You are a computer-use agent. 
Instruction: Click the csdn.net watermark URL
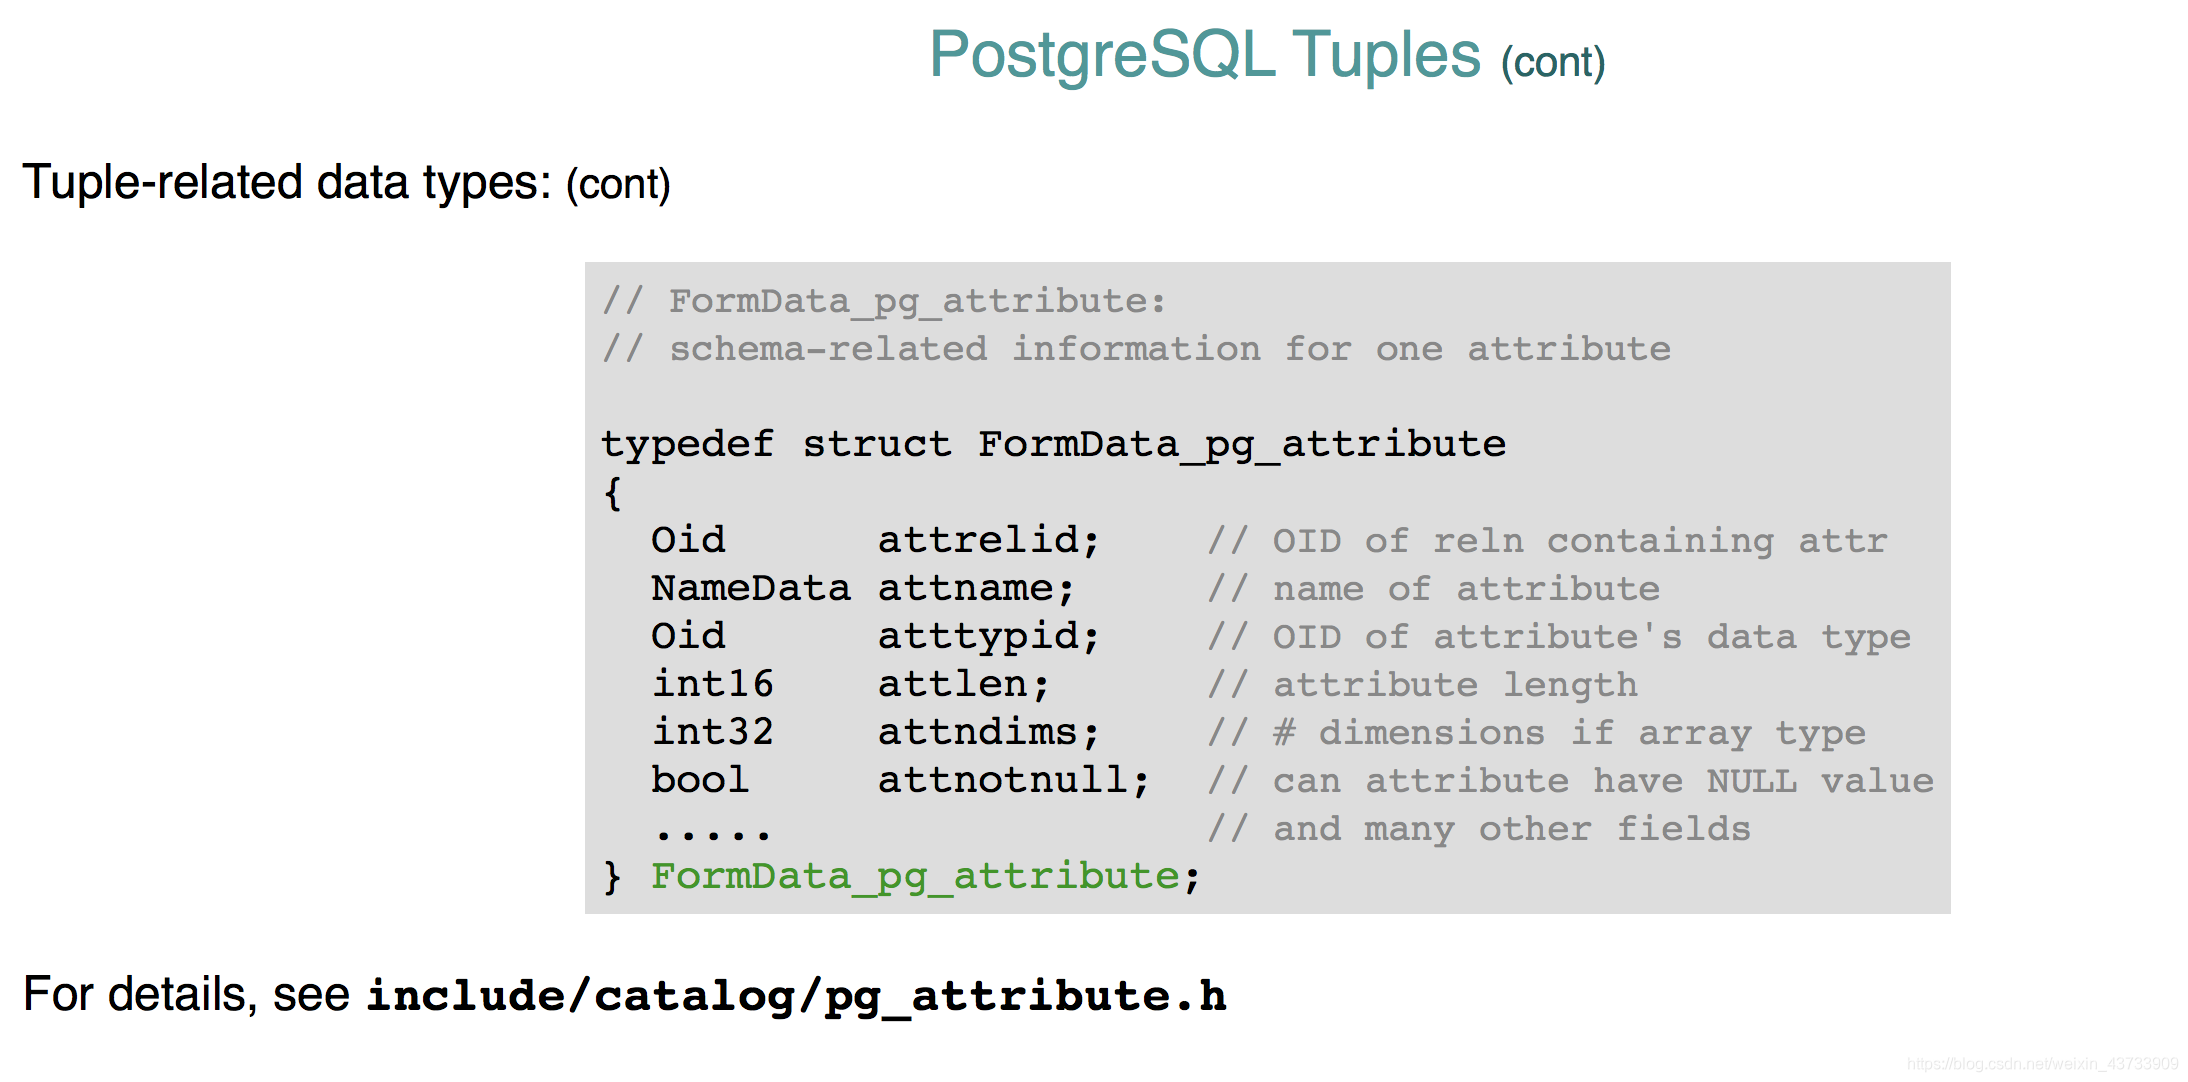pos(2042,1064)
